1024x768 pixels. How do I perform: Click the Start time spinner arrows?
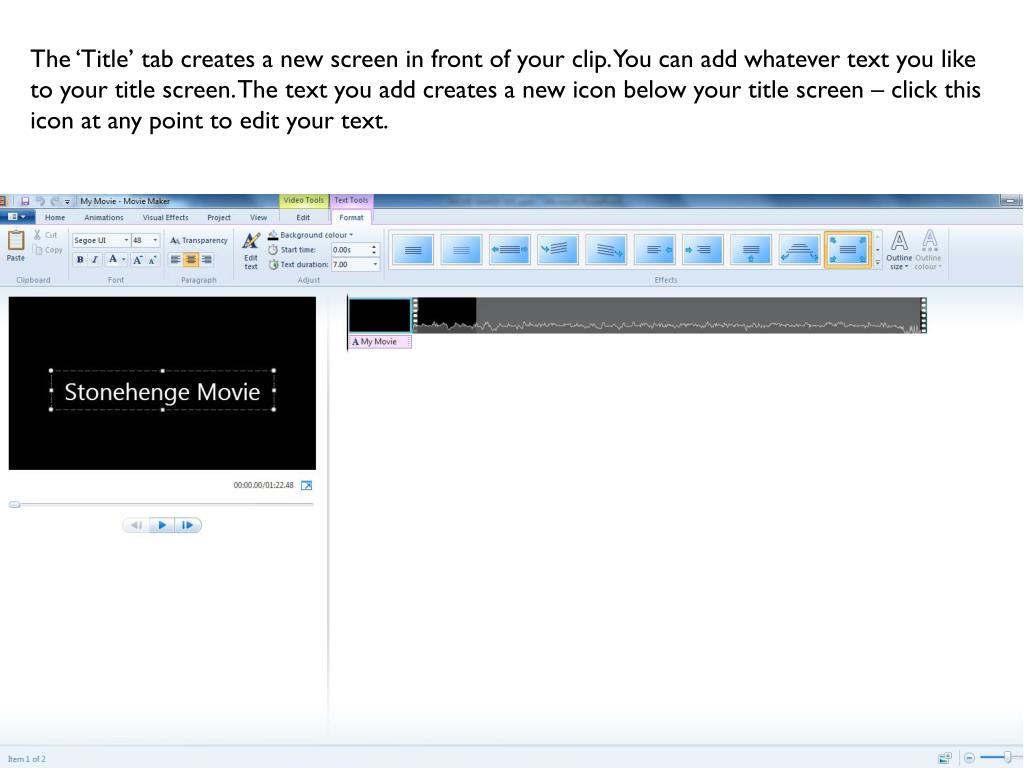(374, 249)
